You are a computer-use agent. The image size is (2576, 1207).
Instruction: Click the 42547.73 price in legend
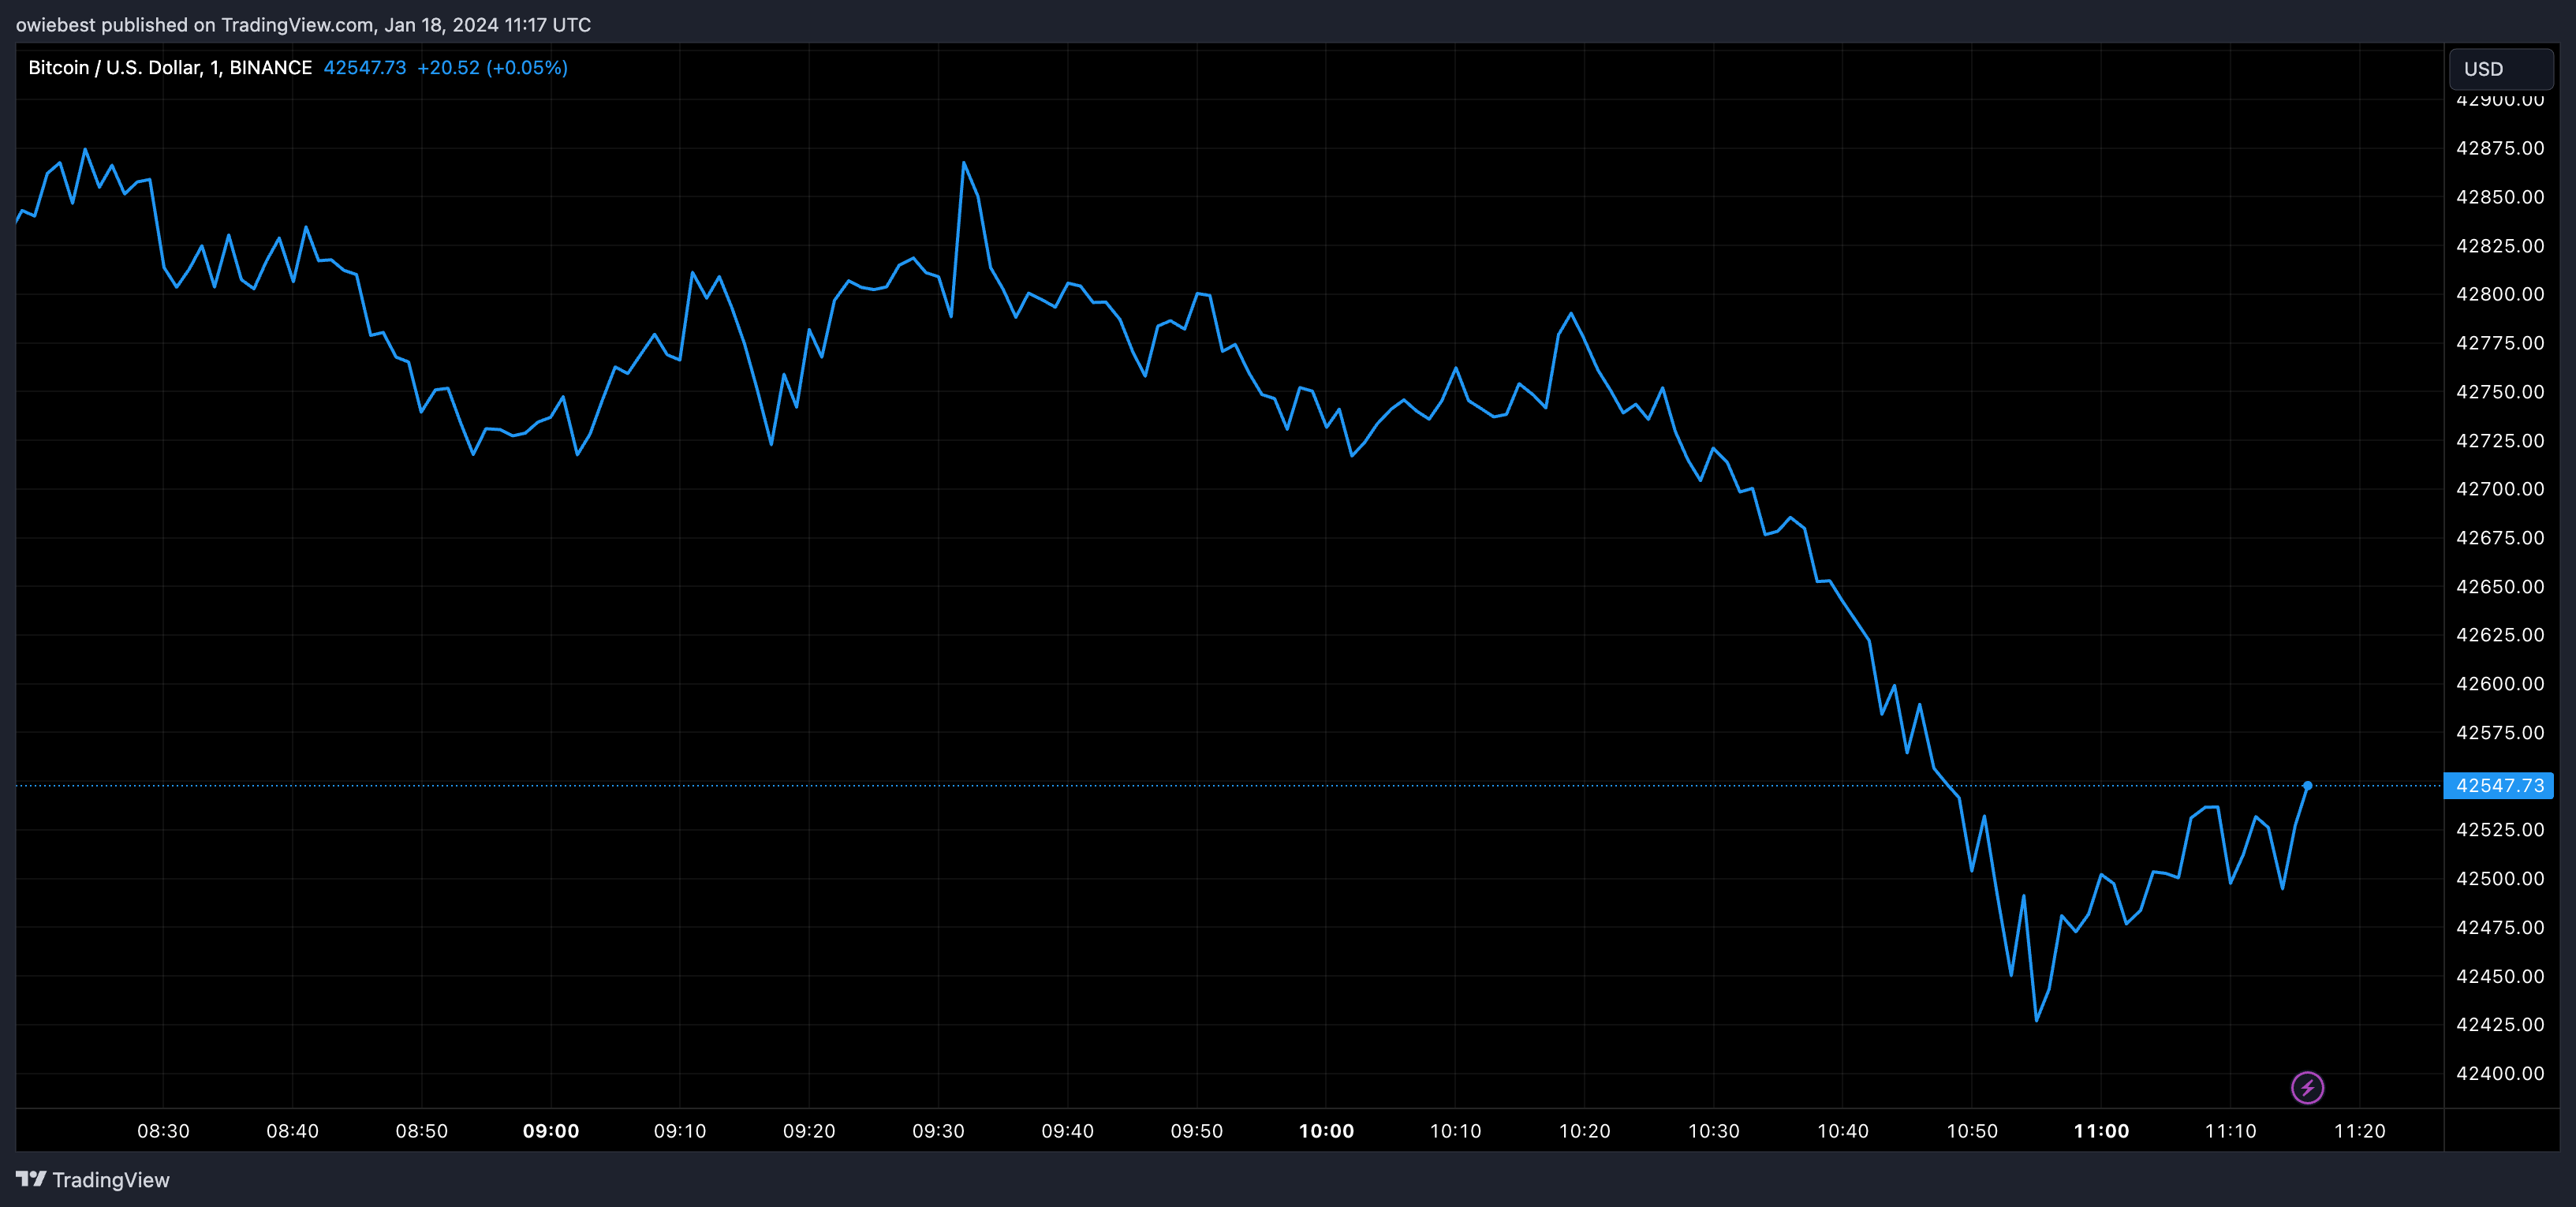(364, 67)
